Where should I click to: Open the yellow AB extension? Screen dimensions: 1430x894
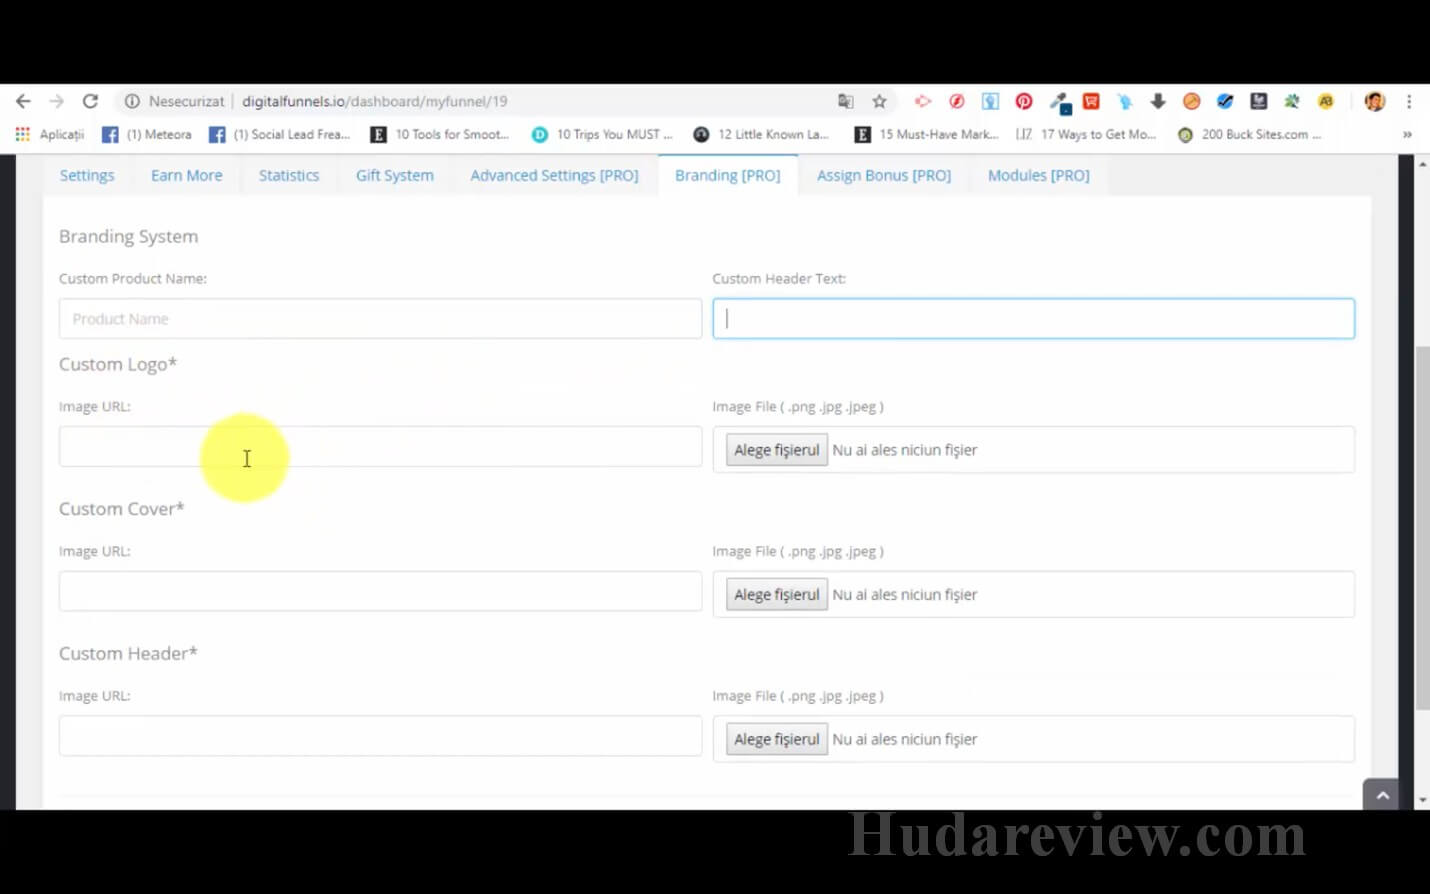click(x=1326, y=101)
